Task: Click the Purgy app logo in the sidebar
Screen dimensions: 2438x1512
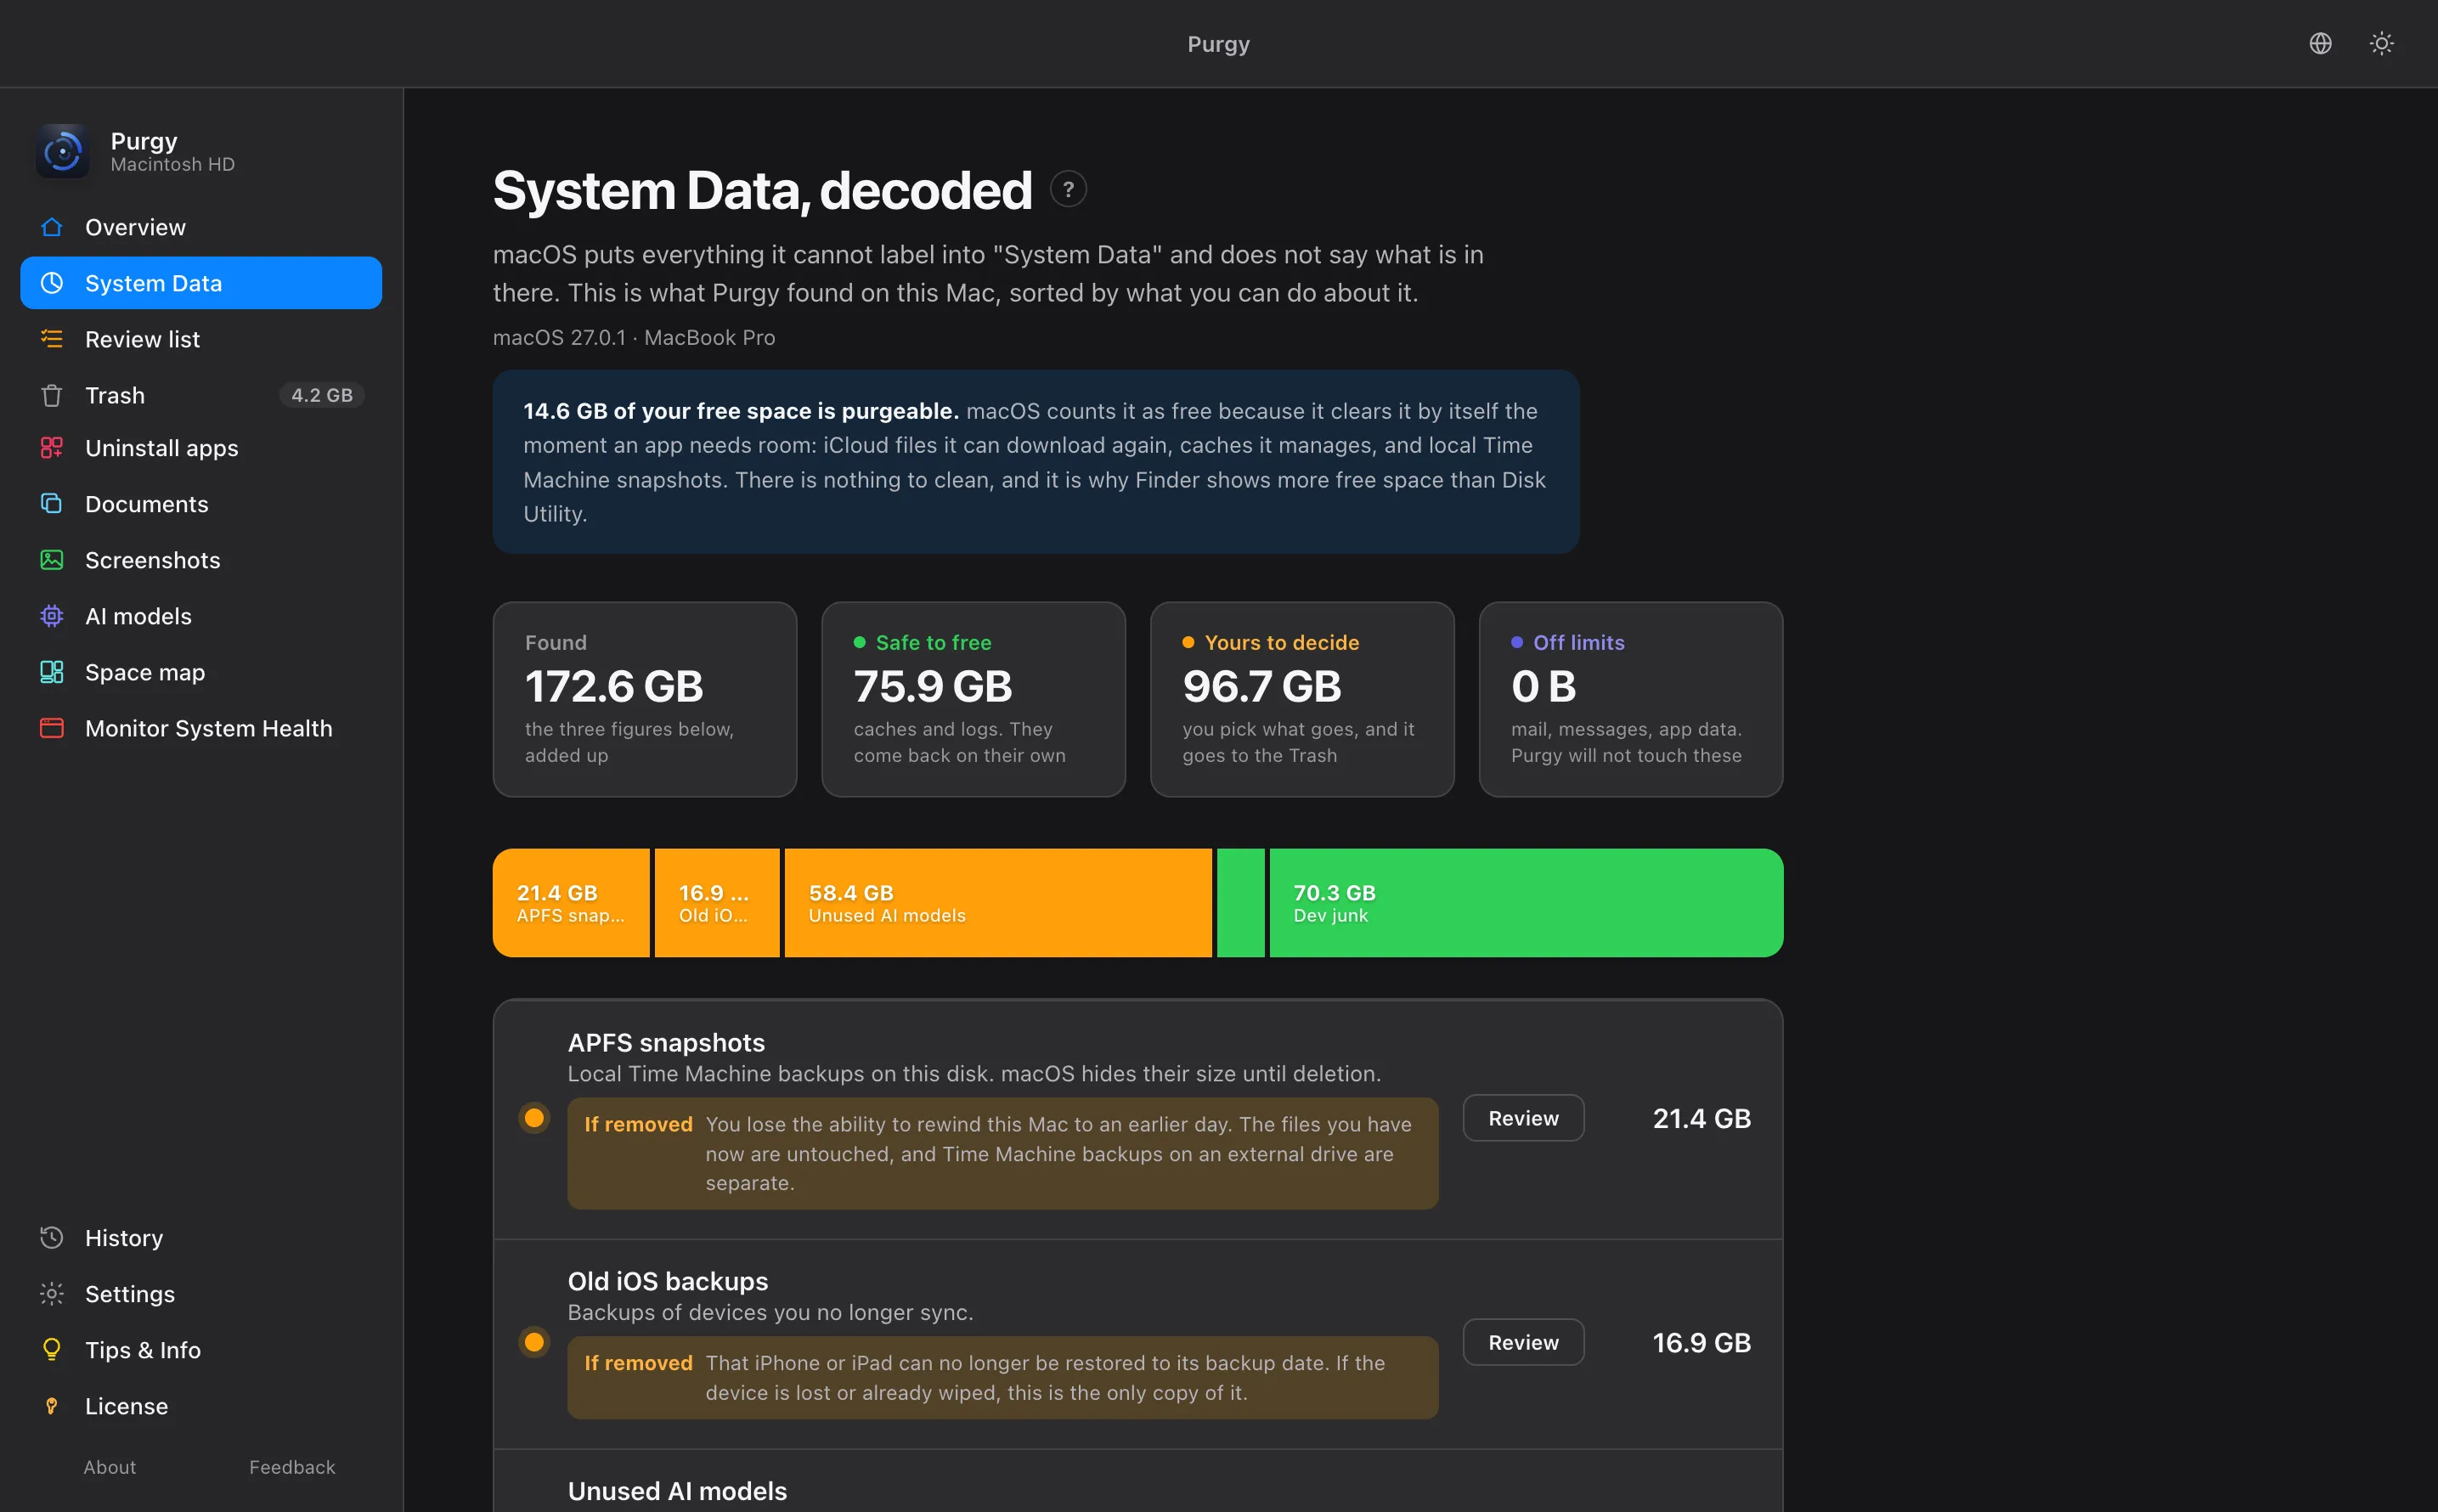Action: 63,151
